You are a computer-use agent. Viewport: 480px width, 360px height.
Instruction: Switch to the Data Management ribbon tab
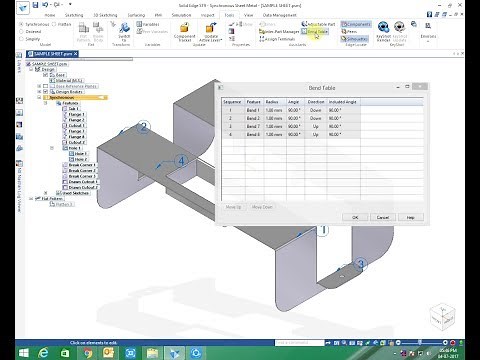279,15
